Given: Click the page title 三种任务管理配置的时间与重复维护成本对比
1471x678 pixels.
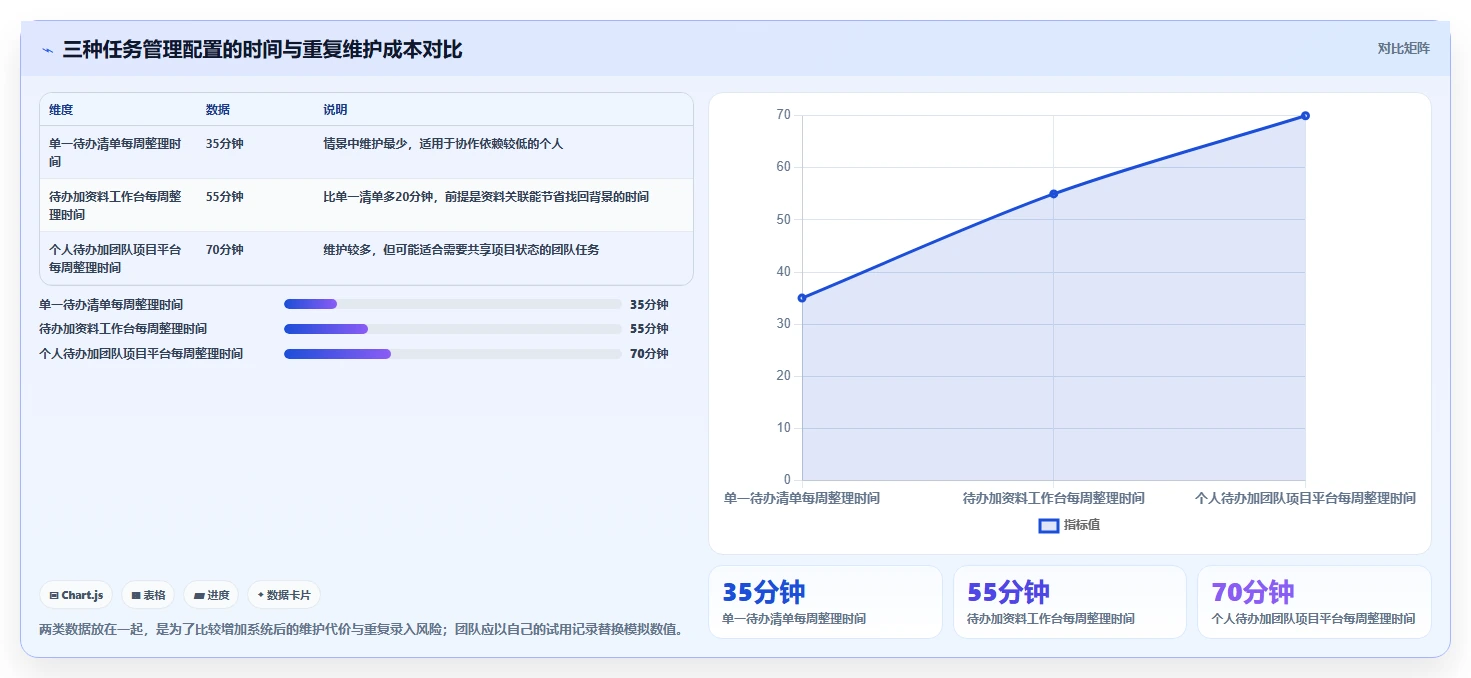Looking at the screenshot, I should pyautogui.click(x=263, y=50).
